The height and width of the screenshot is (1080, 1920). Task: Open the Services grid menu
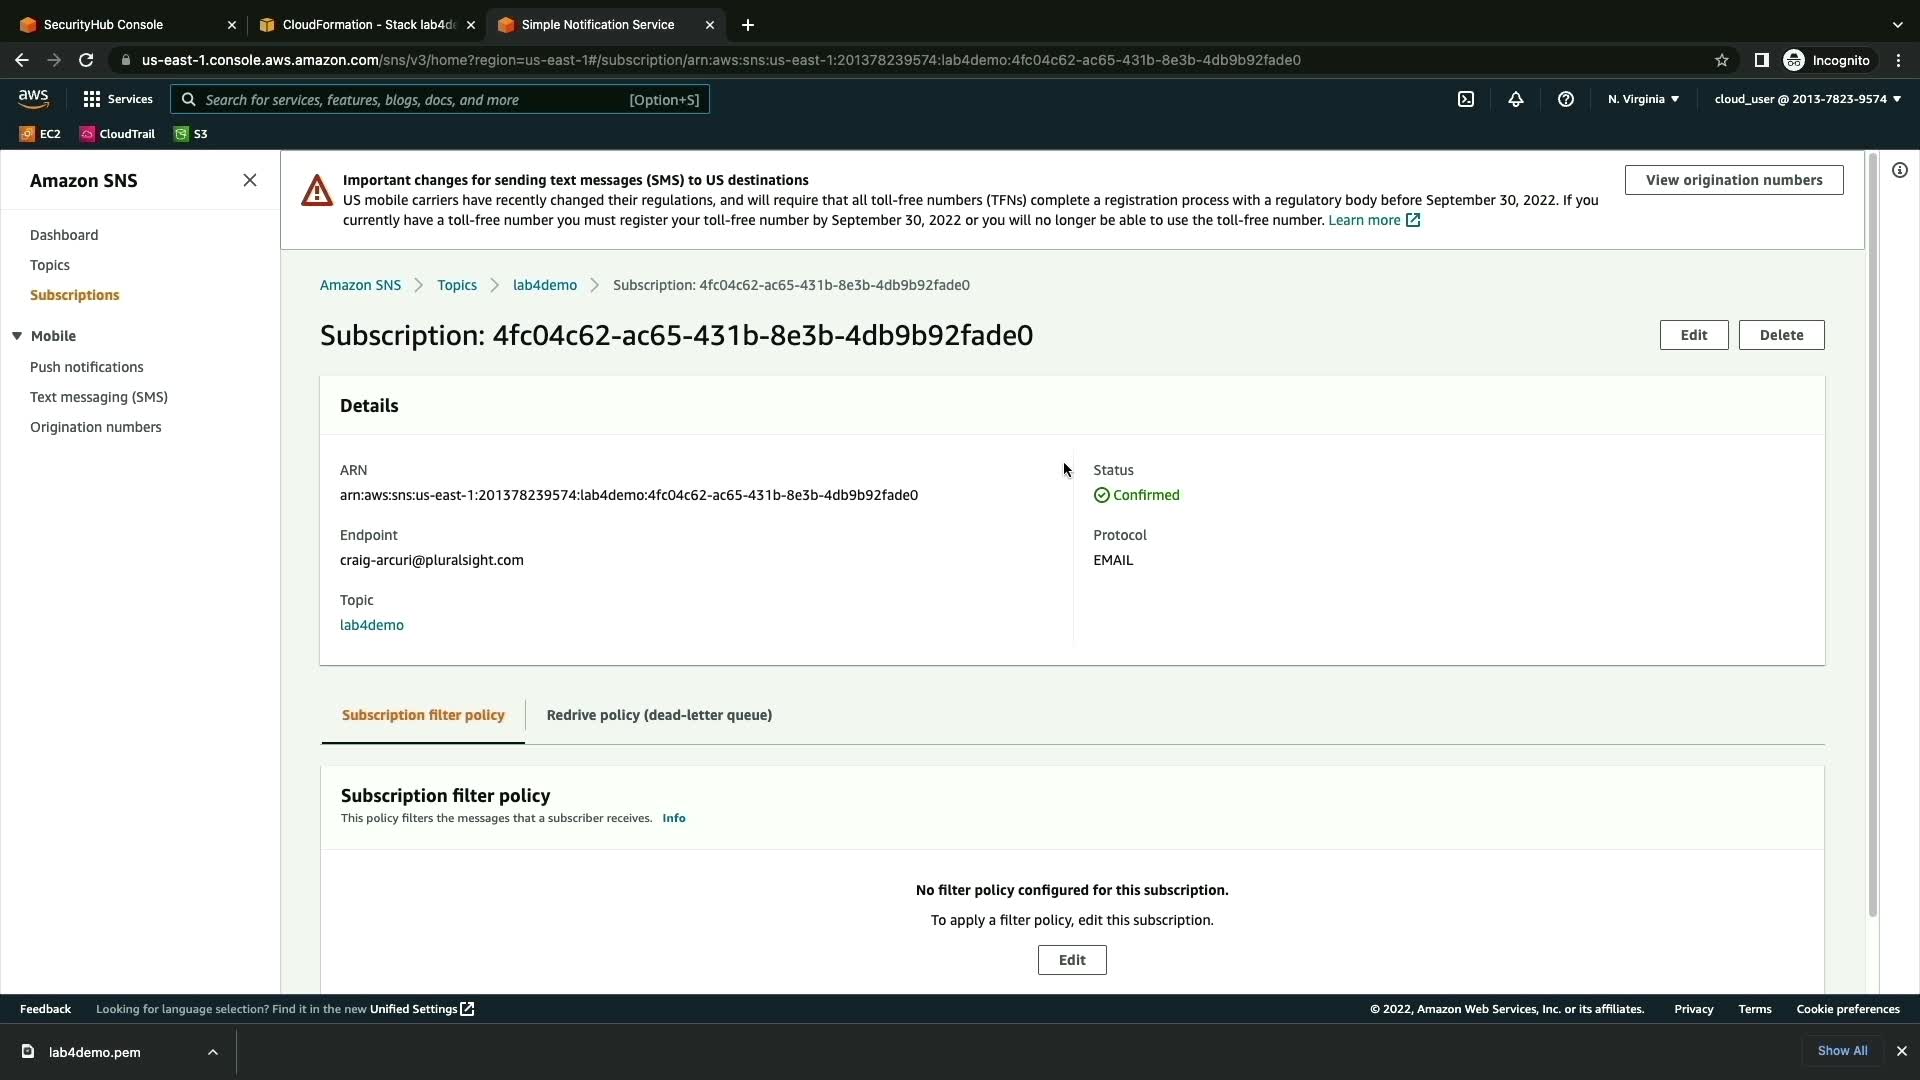coord(118,99)
